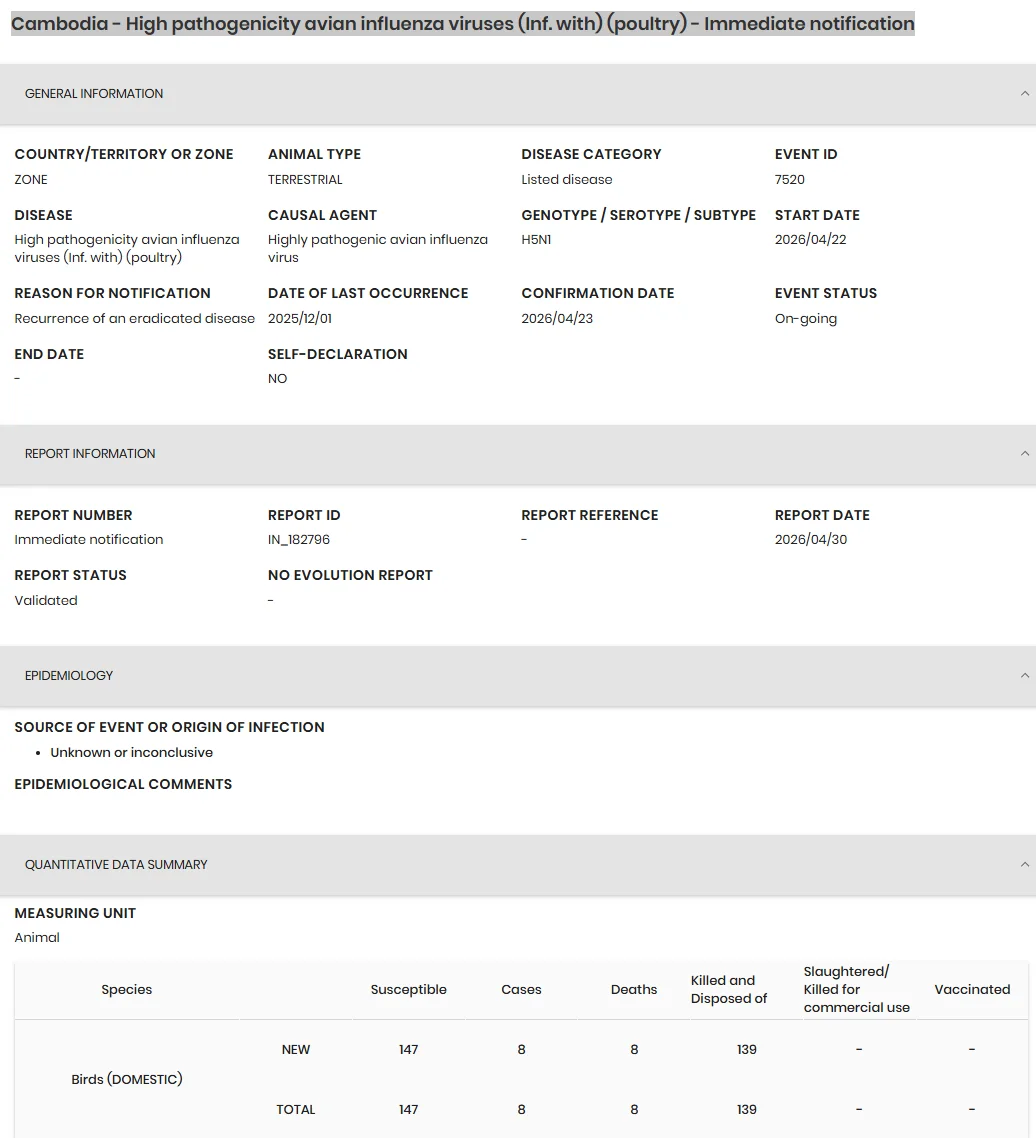Click the Vaccinated column header

pos(972,989)
